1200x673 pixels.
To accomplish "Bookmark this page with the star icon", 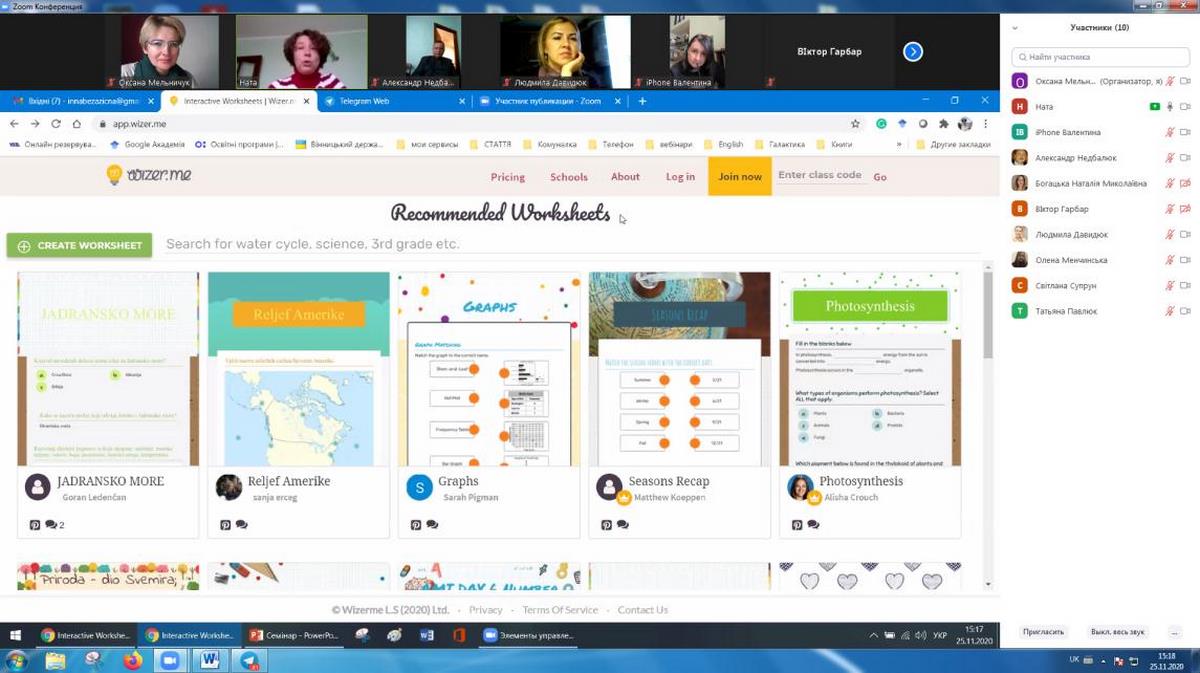I will click(855, 124).
